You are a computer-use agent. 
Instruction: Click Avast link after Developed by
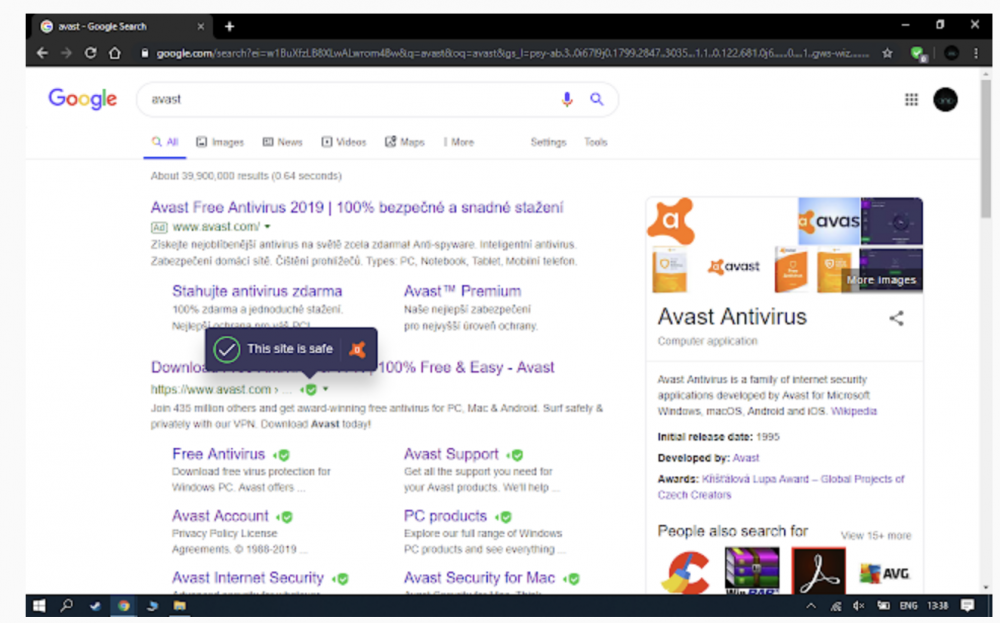(746, 458)
